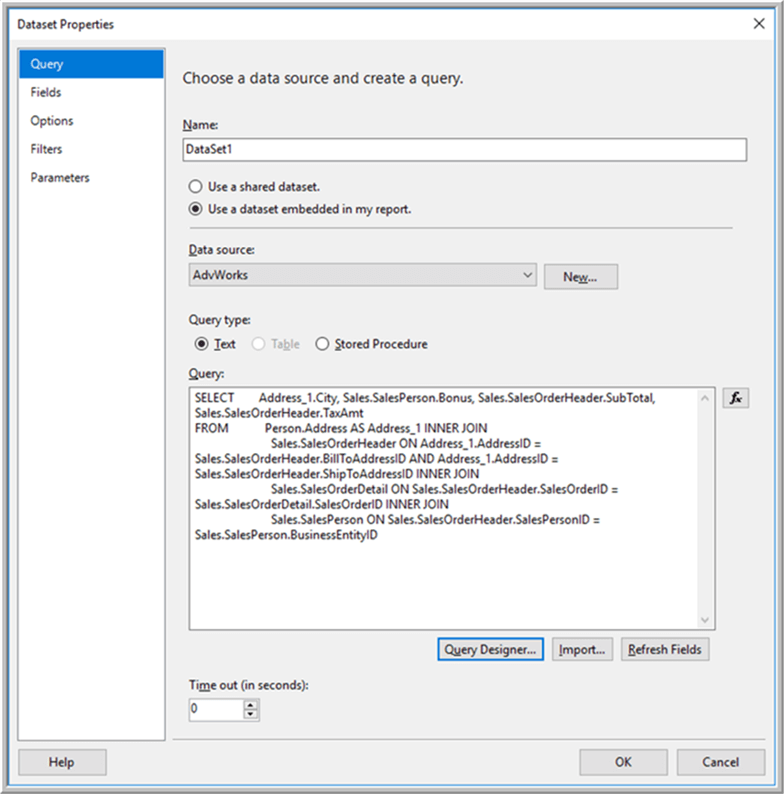Click the 'Sales.SalesPerson.BusinessEntityID' query line
The height and width of the screenshot is (794, 784).
coord(286,535)
